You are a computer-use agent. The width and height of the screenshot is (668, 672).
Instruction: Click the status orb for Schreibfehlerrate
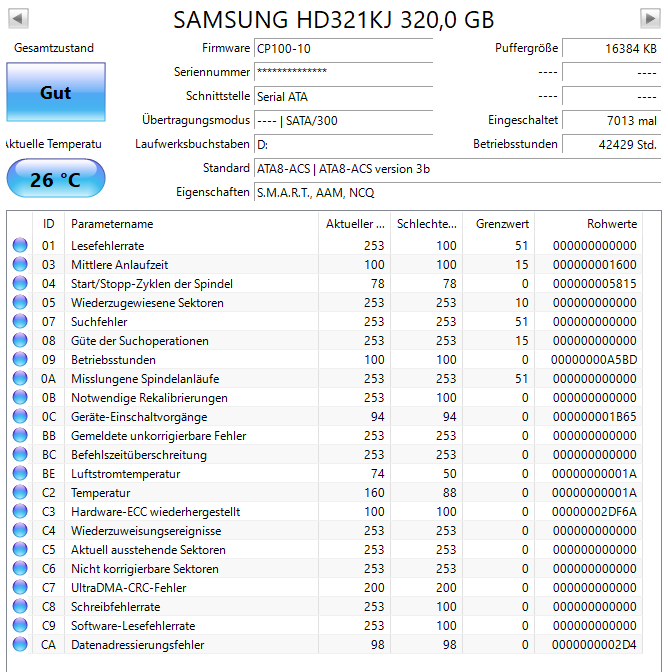click(x=20, y=606)
